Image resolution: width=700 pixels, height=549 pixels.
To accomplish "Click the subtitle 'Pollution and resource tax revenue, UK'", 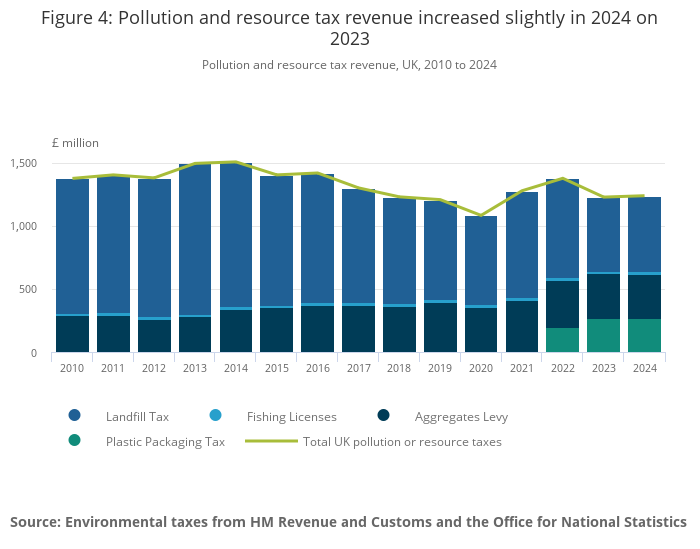I will (x=349, y=65).
